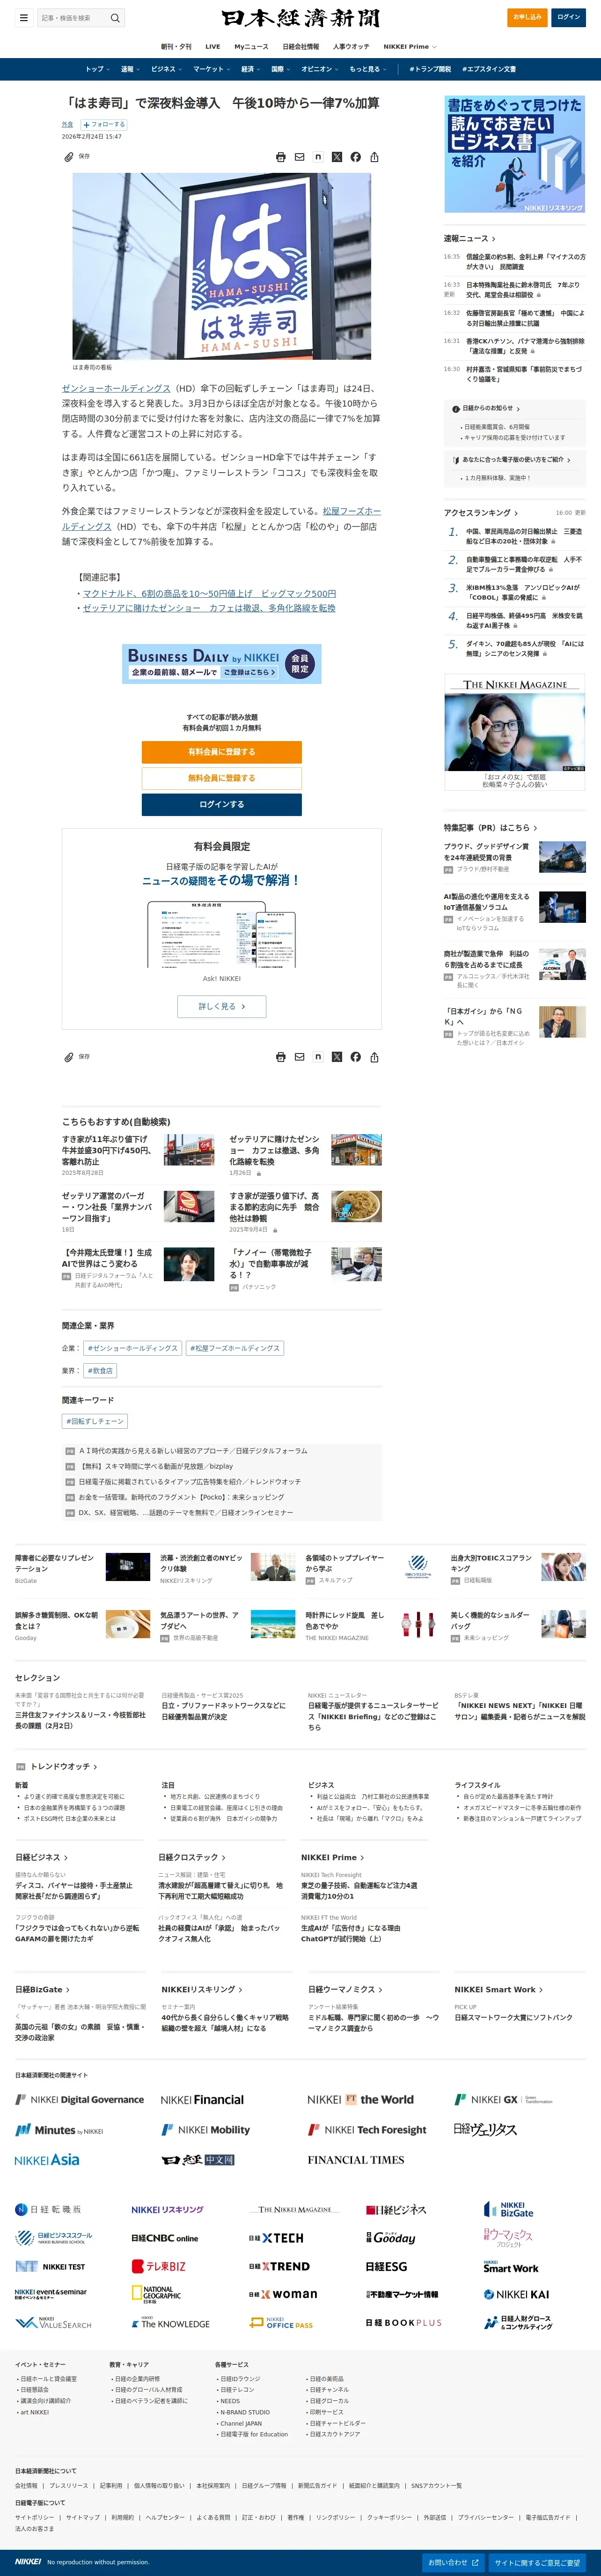Click the bottom share/export icon
Image resolution: width=601 pixels, height=2576 pixels.
[374, 1056]
